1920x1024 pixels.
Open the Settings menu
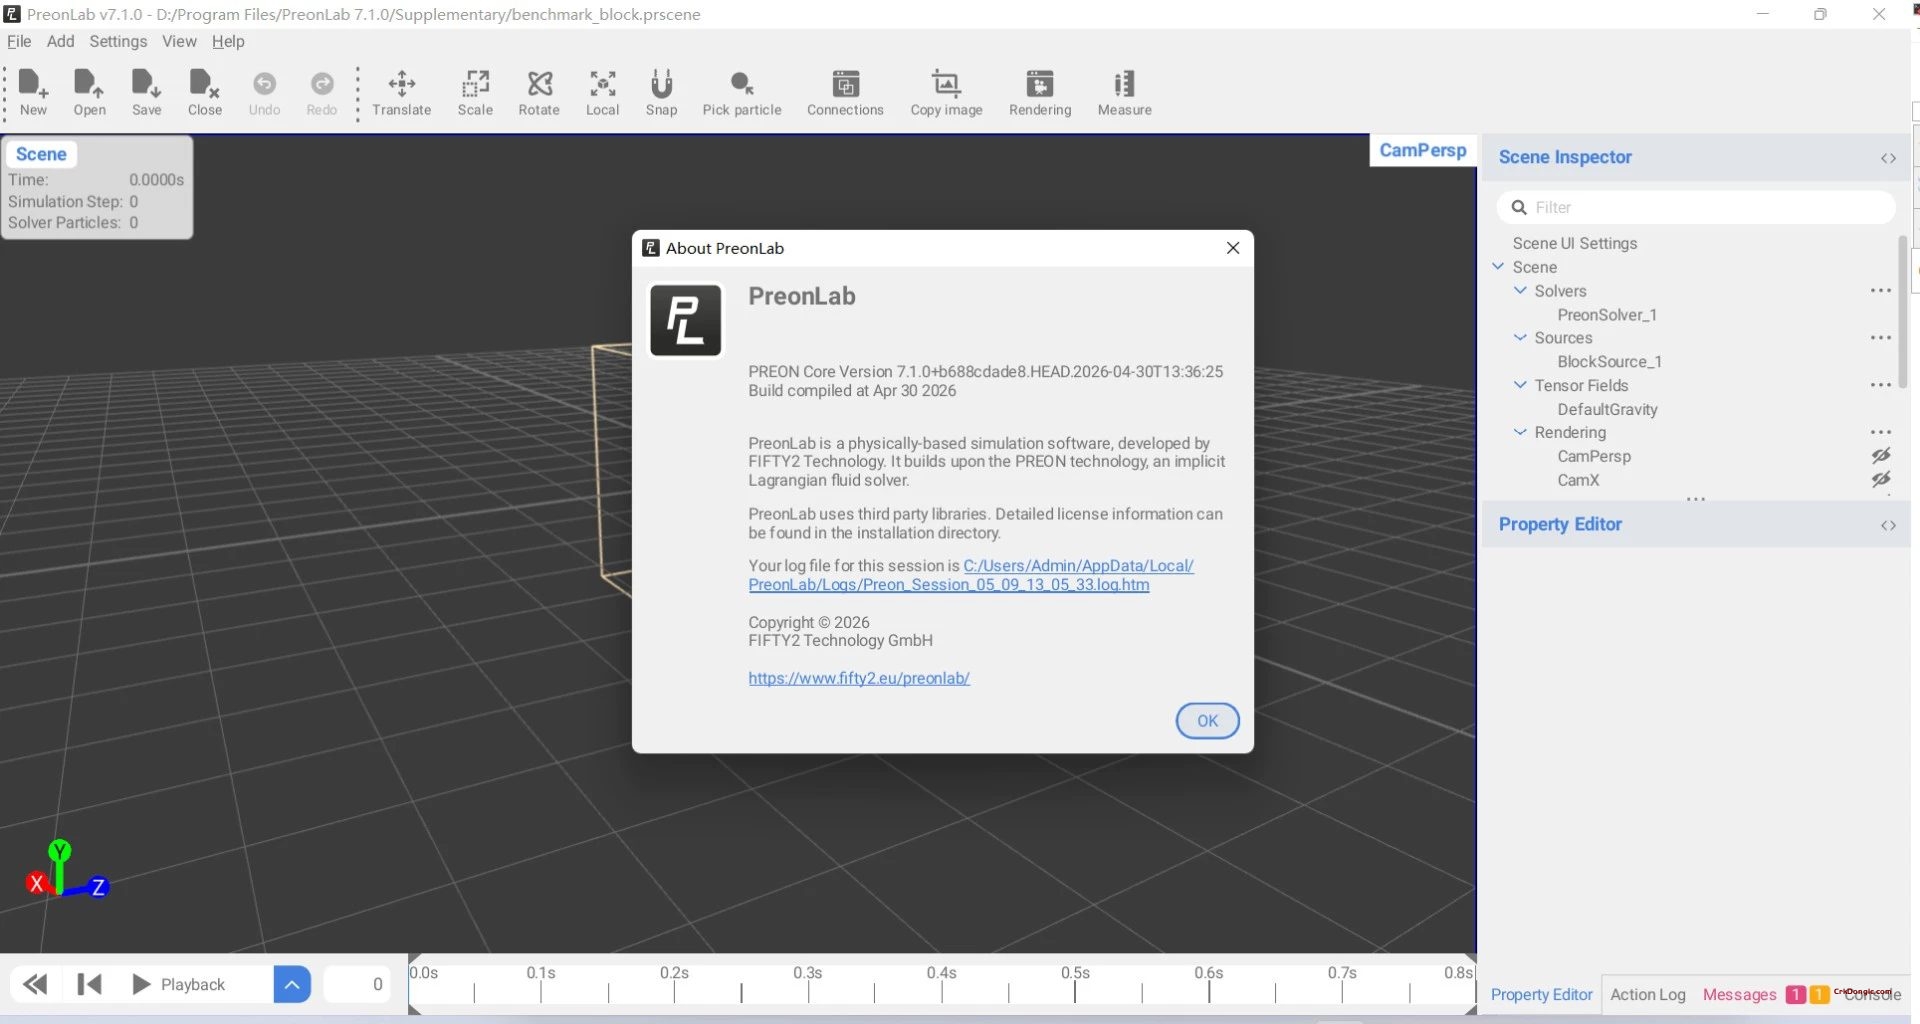point(118,41)
